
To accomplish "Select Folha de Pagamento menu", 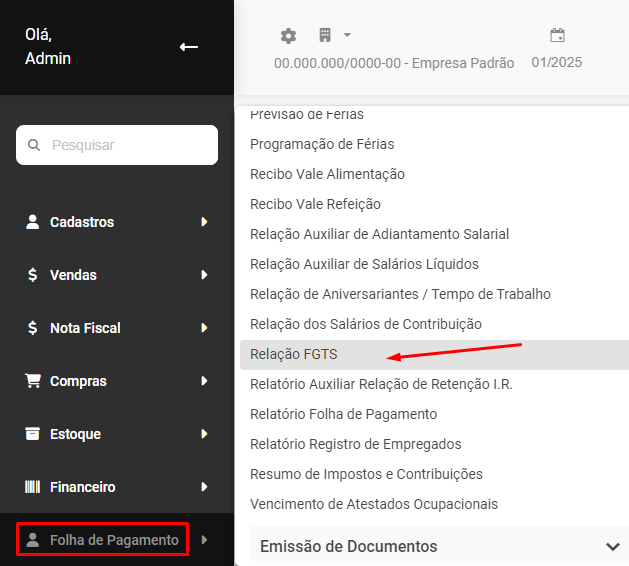I will (114, 540).
